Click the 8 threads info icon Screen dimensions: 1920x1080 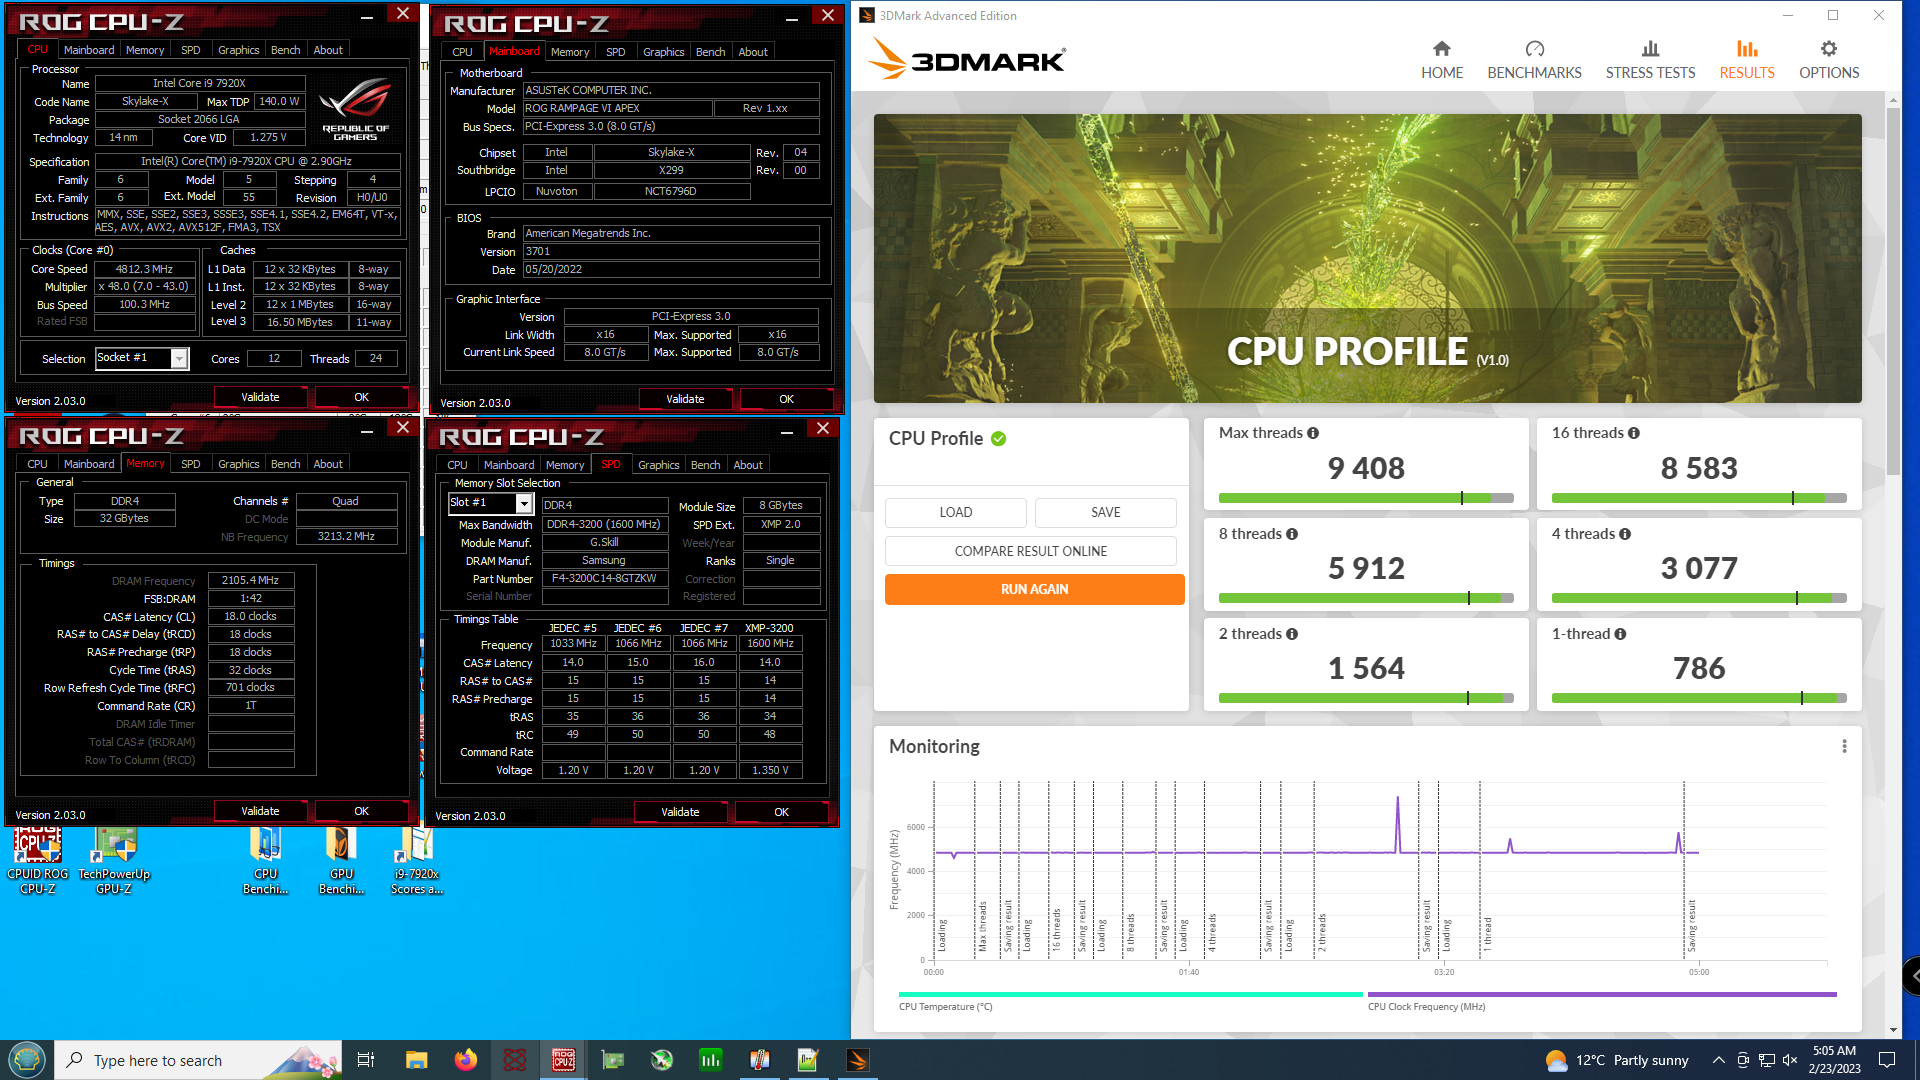[x=1292, y=534]
